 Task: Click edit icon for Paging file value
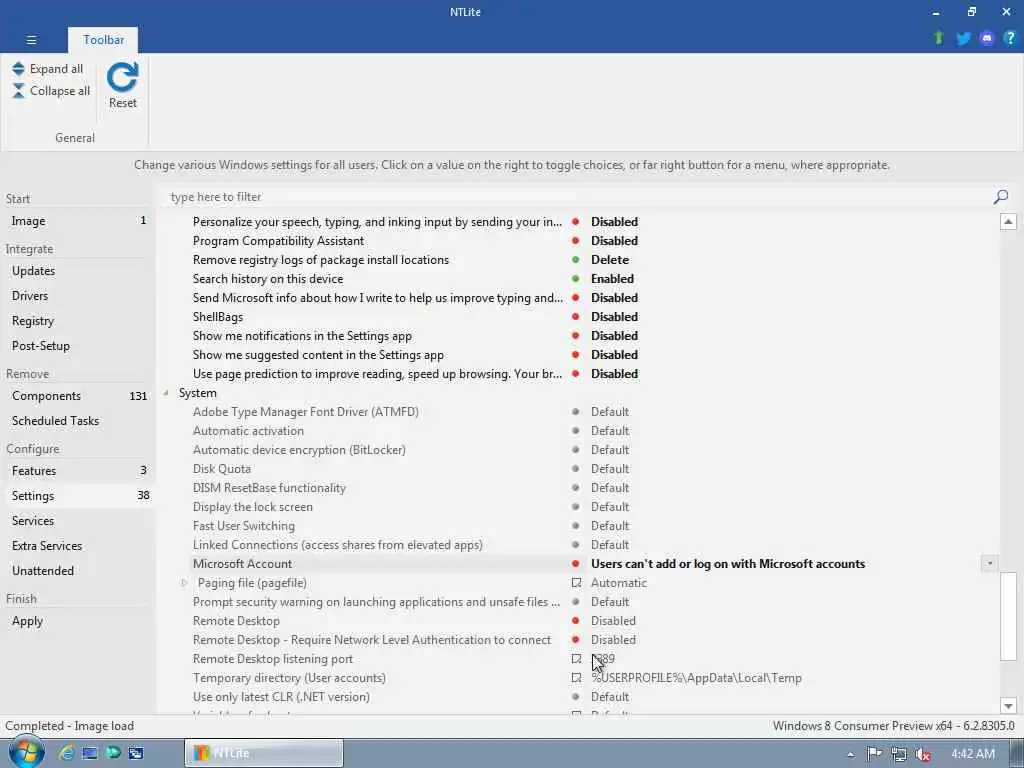[x=576, y=583]
